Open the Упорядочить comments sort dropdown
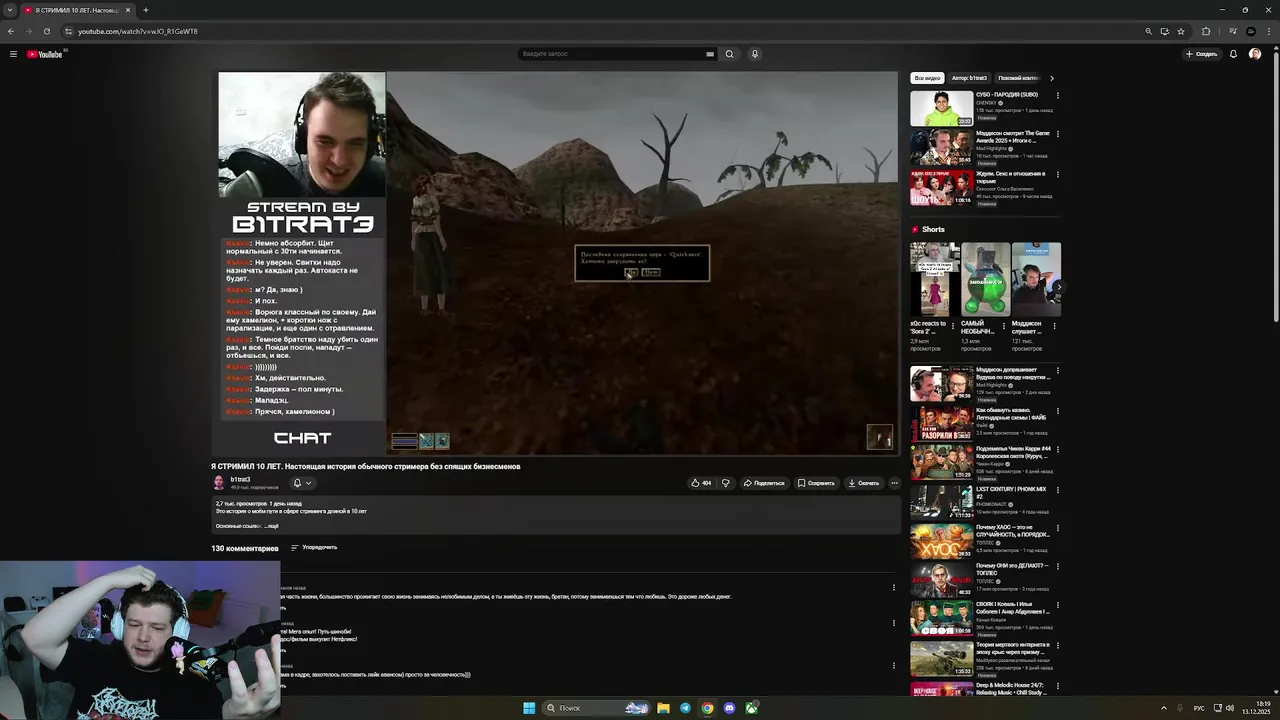Viewport: 1280px width, 720px height. (314, 547)
